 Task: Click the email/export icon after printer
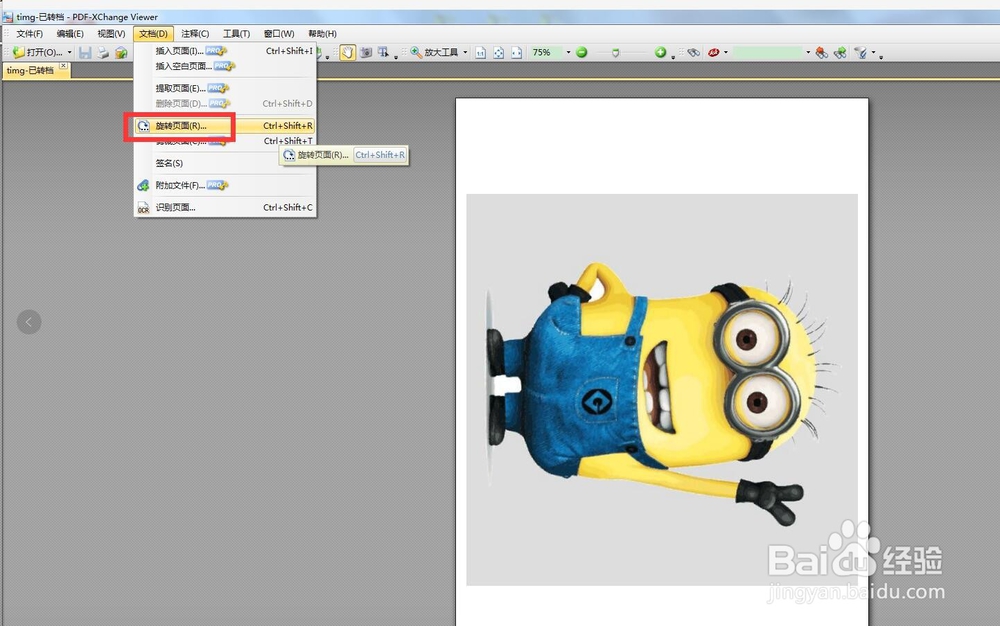tap(121, 52)
